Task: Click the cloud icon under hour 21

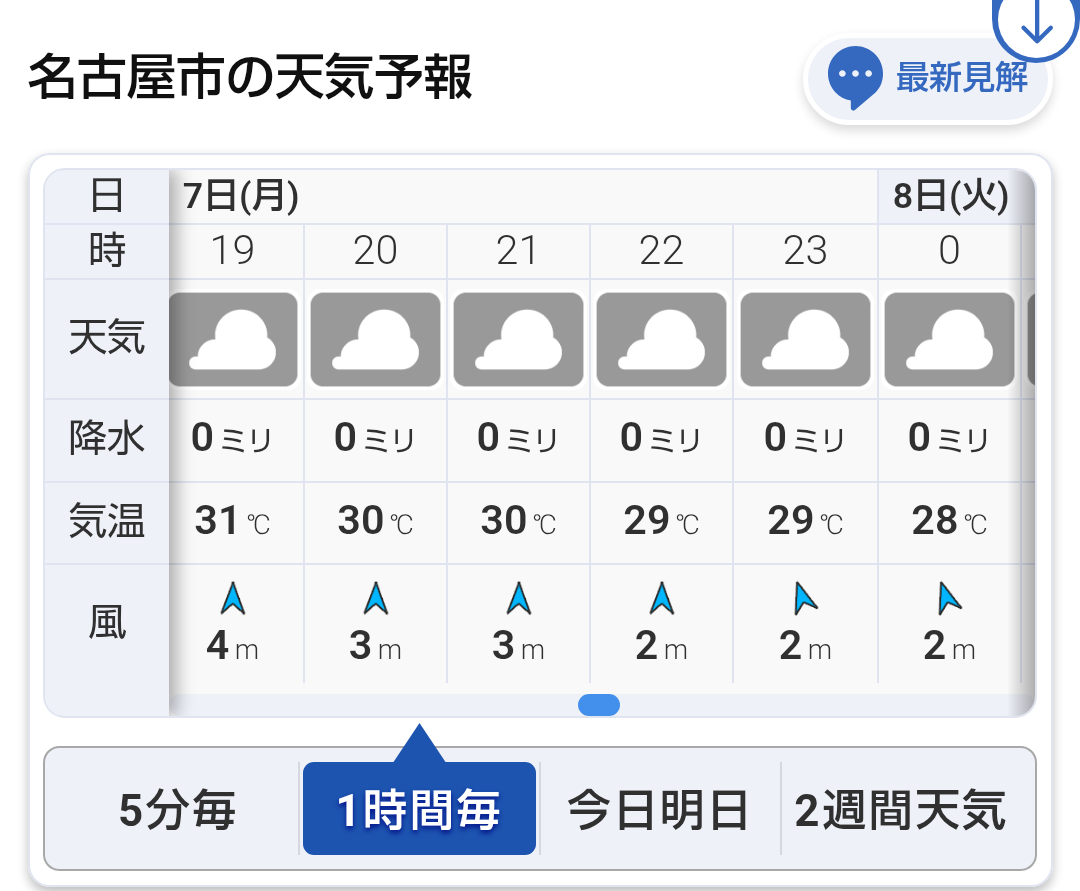Action: [x=519, y=339]
